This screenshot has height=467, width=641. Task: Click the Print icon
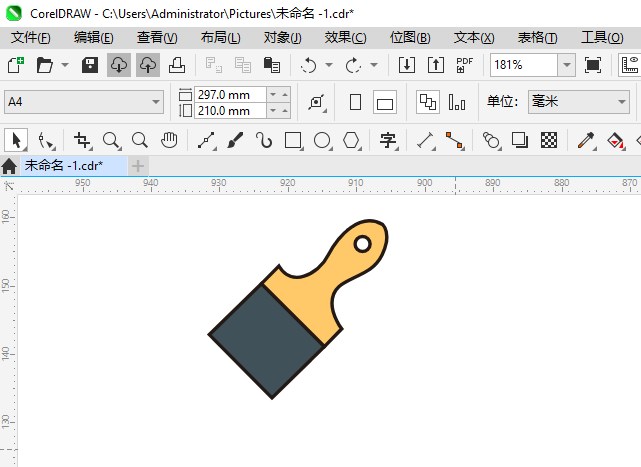tap(177, 65)
